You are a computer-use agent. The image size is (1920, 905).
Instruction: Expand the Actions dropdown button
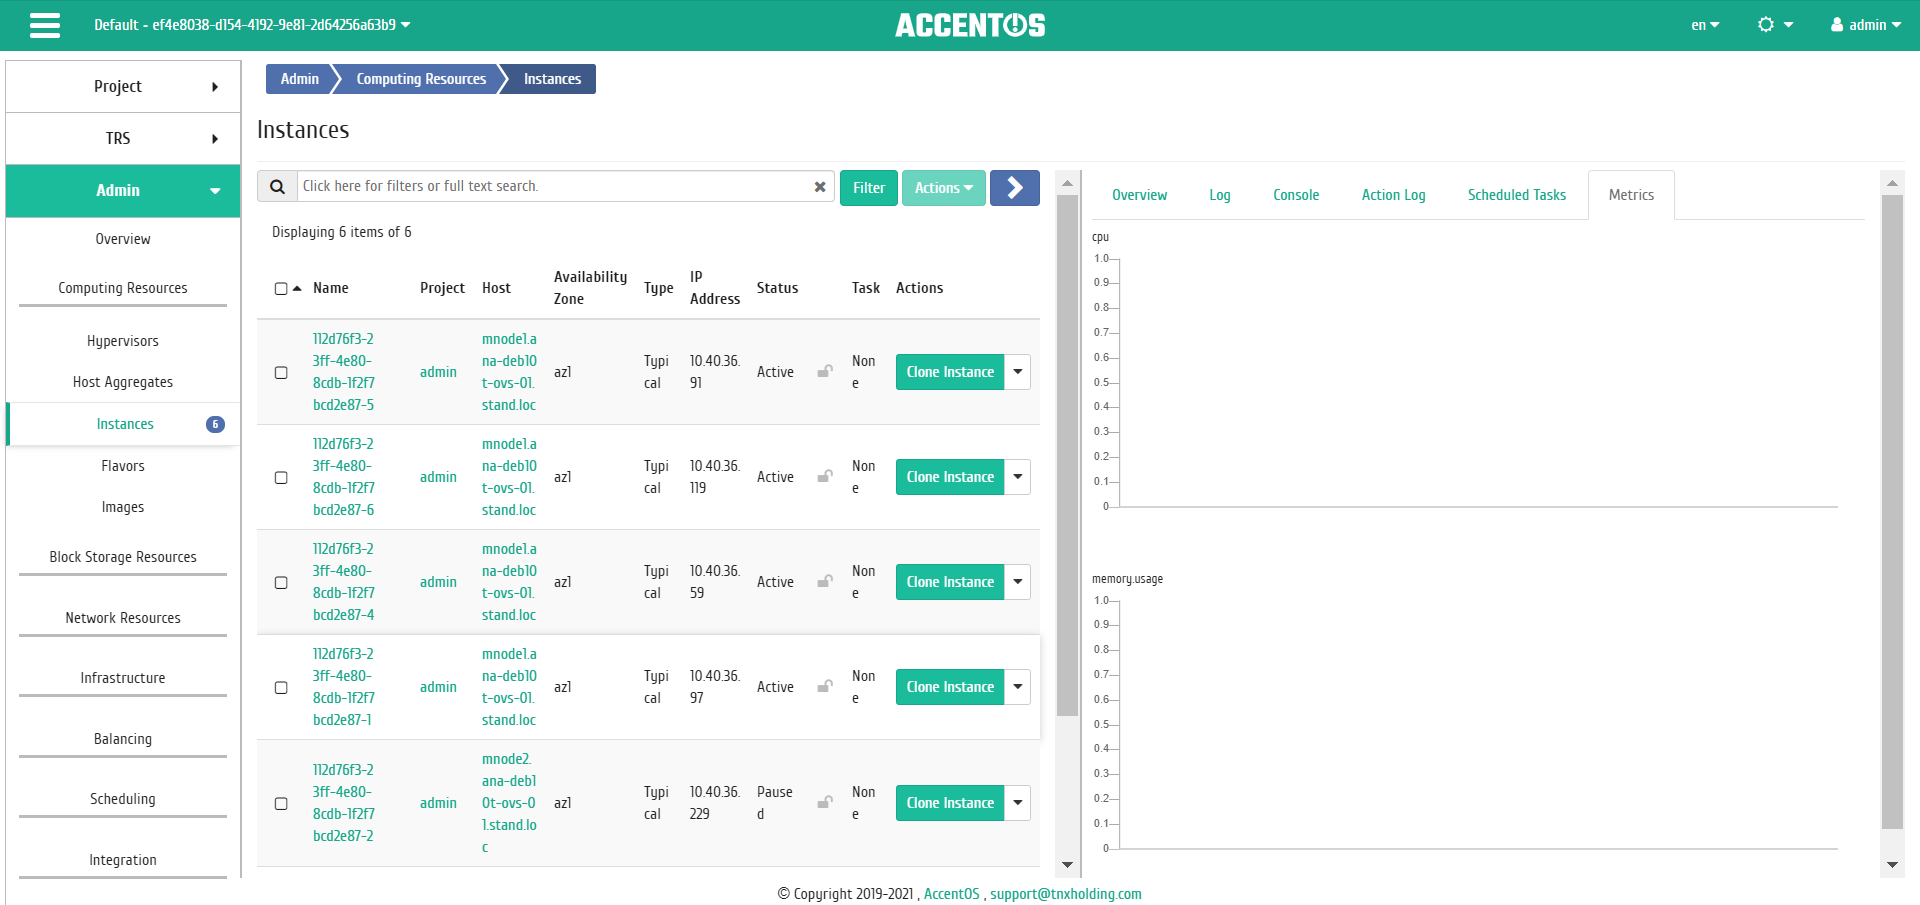click(x=943, y=188)
